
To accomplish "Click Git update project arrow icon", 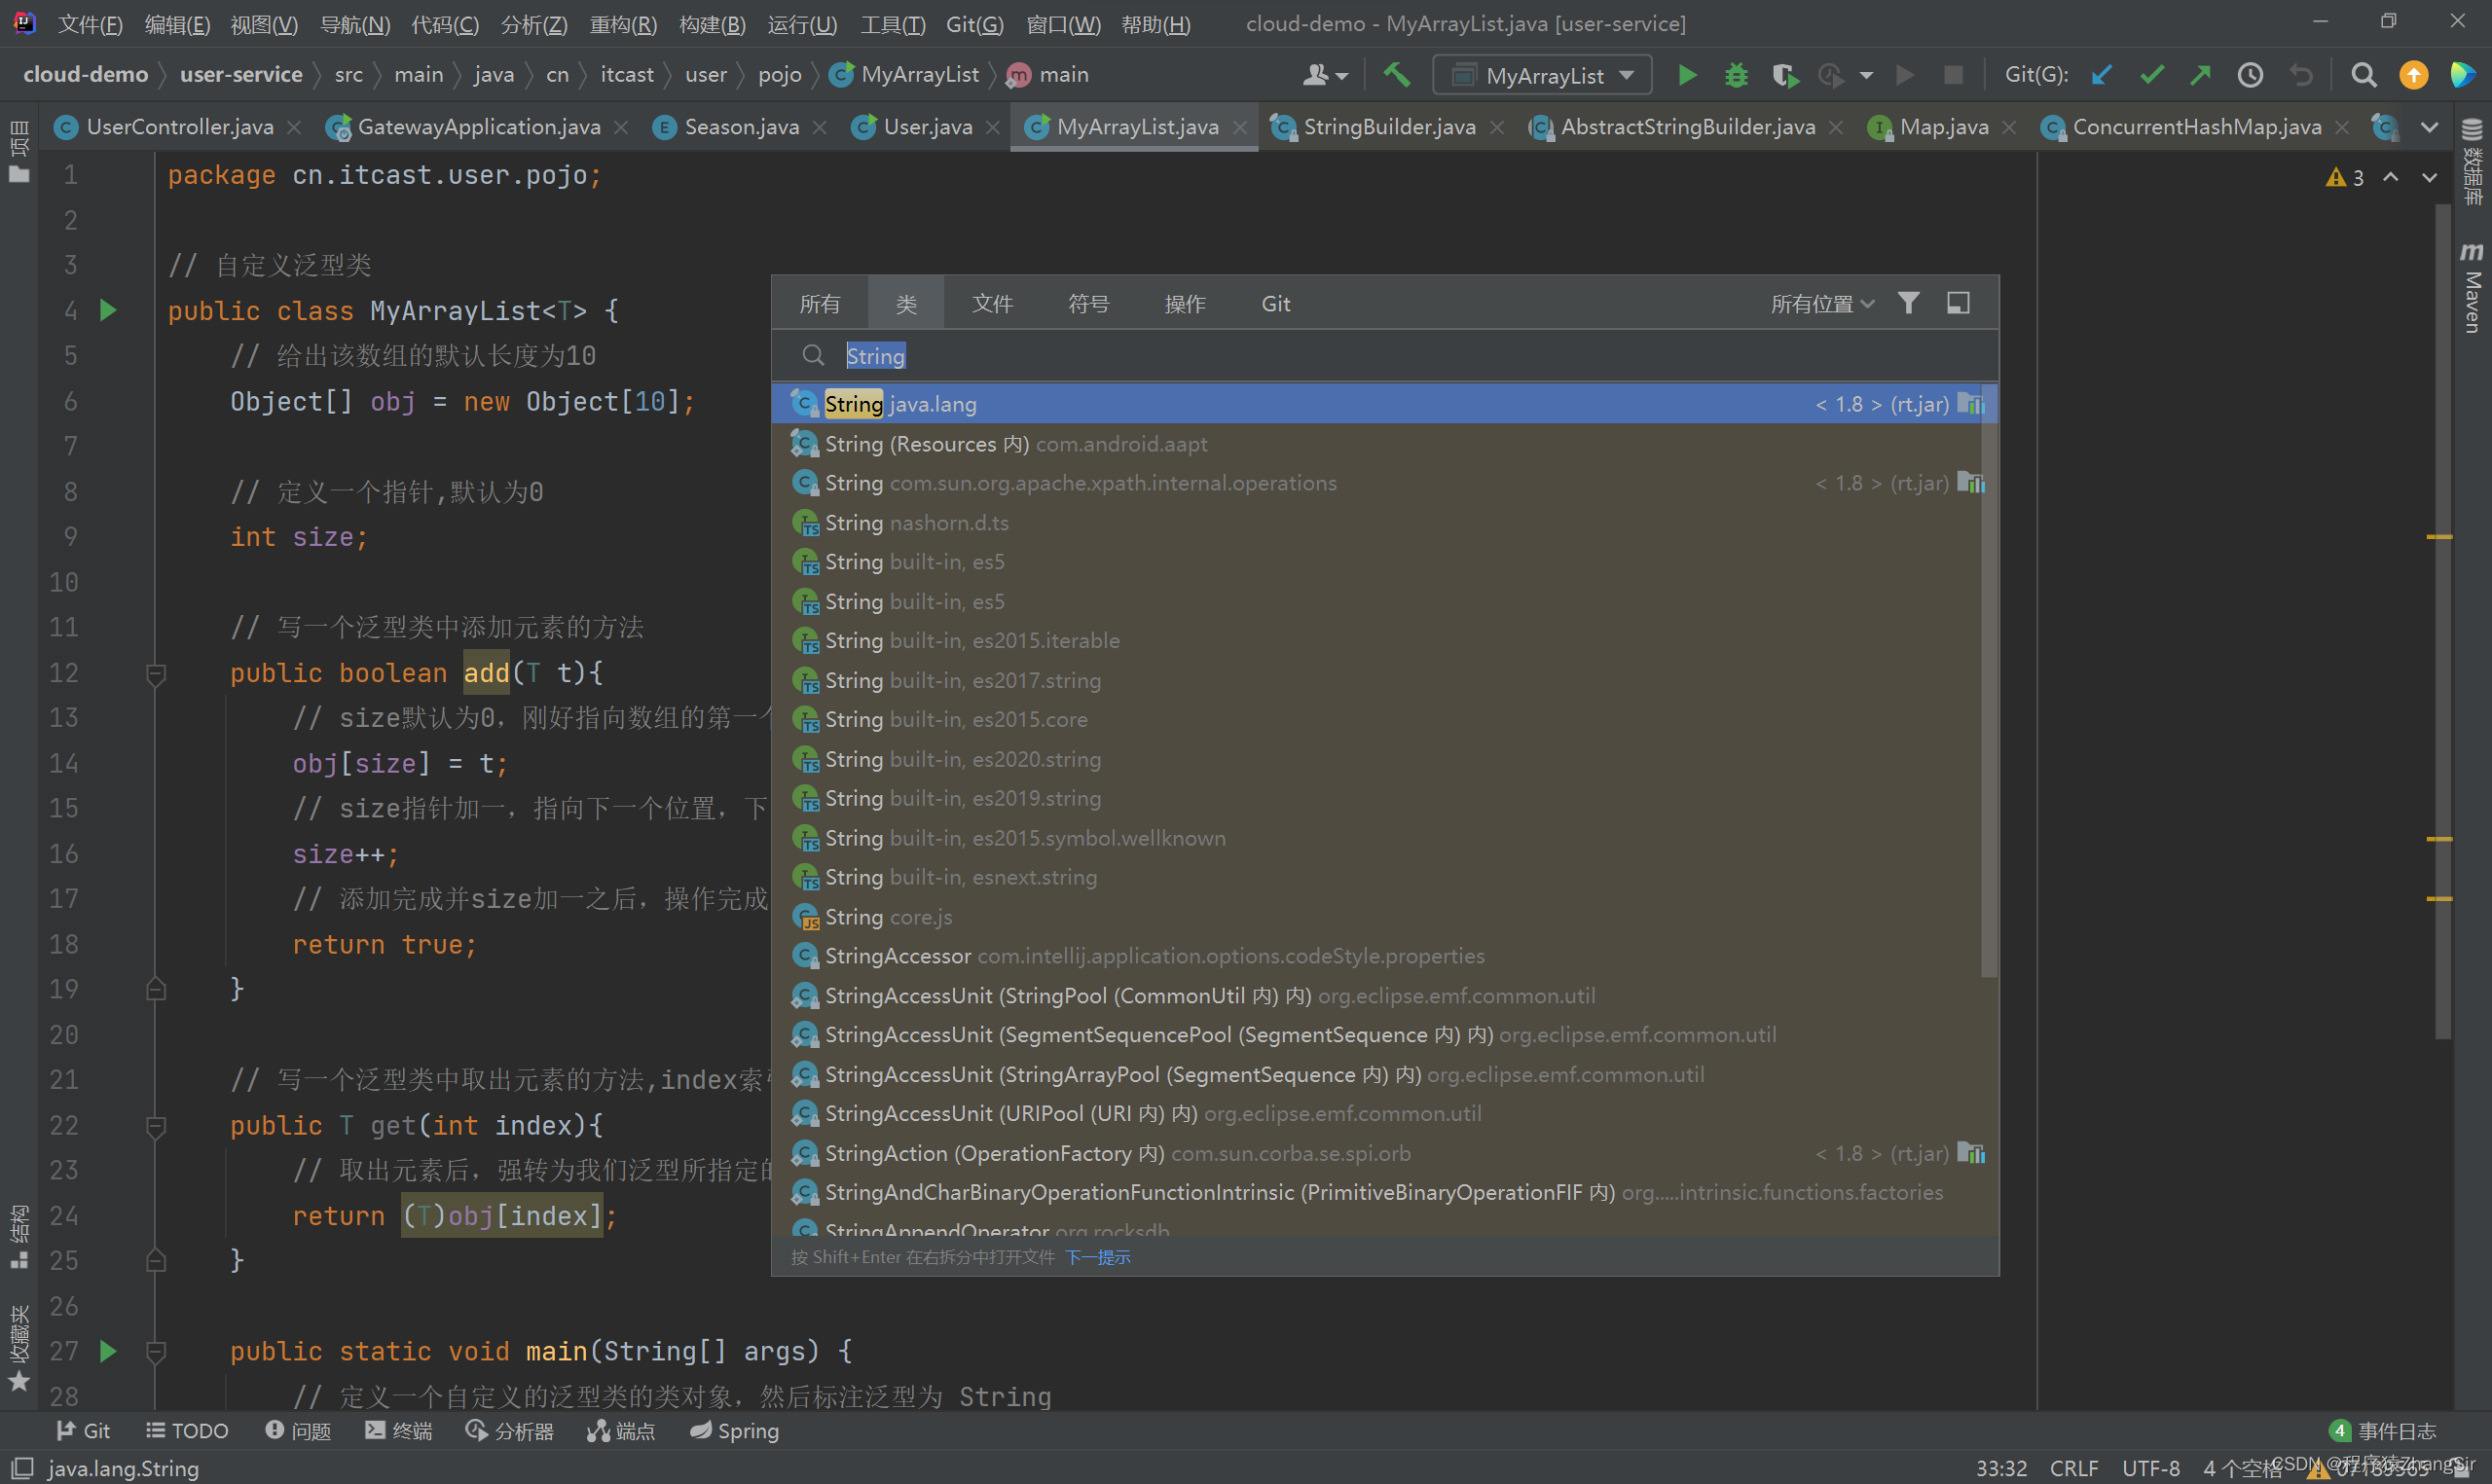I will click(2101, 75).
